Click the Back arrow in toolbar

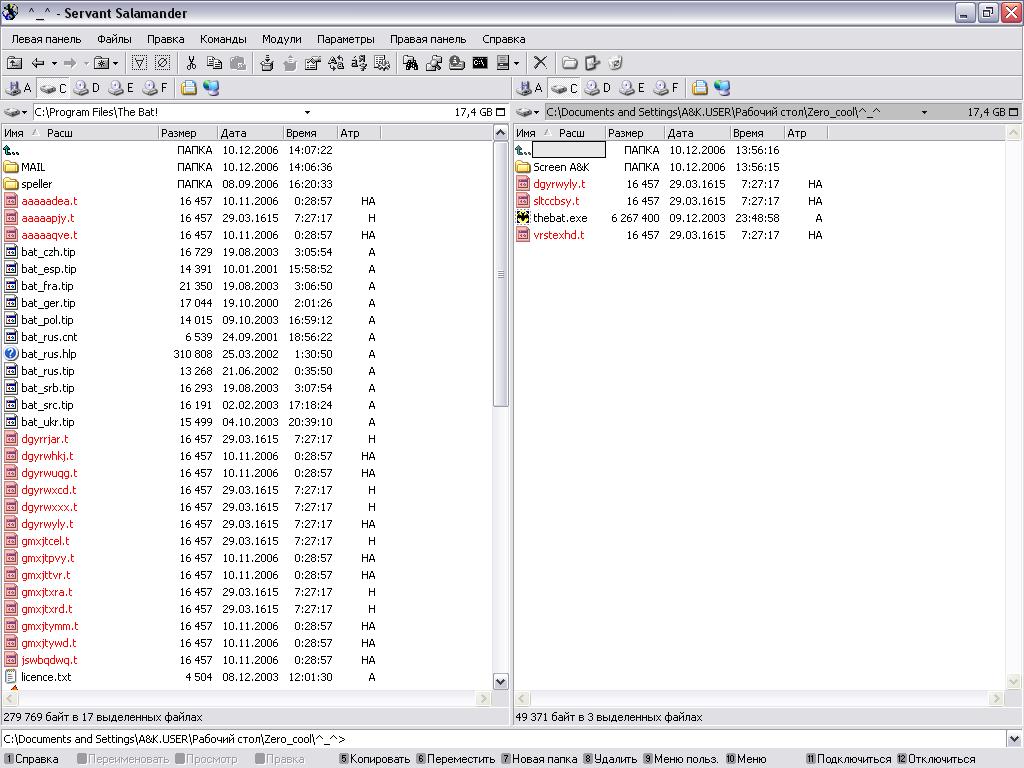point(39,63)
